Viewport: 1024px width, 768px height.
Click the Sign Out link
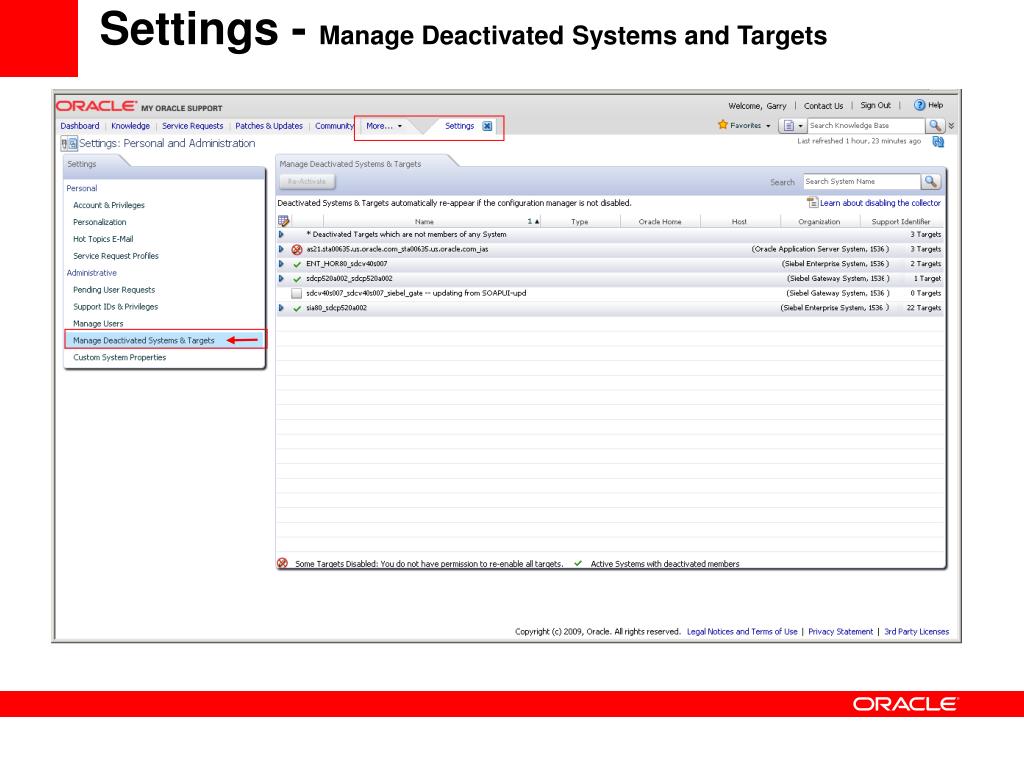pos(875,105)
